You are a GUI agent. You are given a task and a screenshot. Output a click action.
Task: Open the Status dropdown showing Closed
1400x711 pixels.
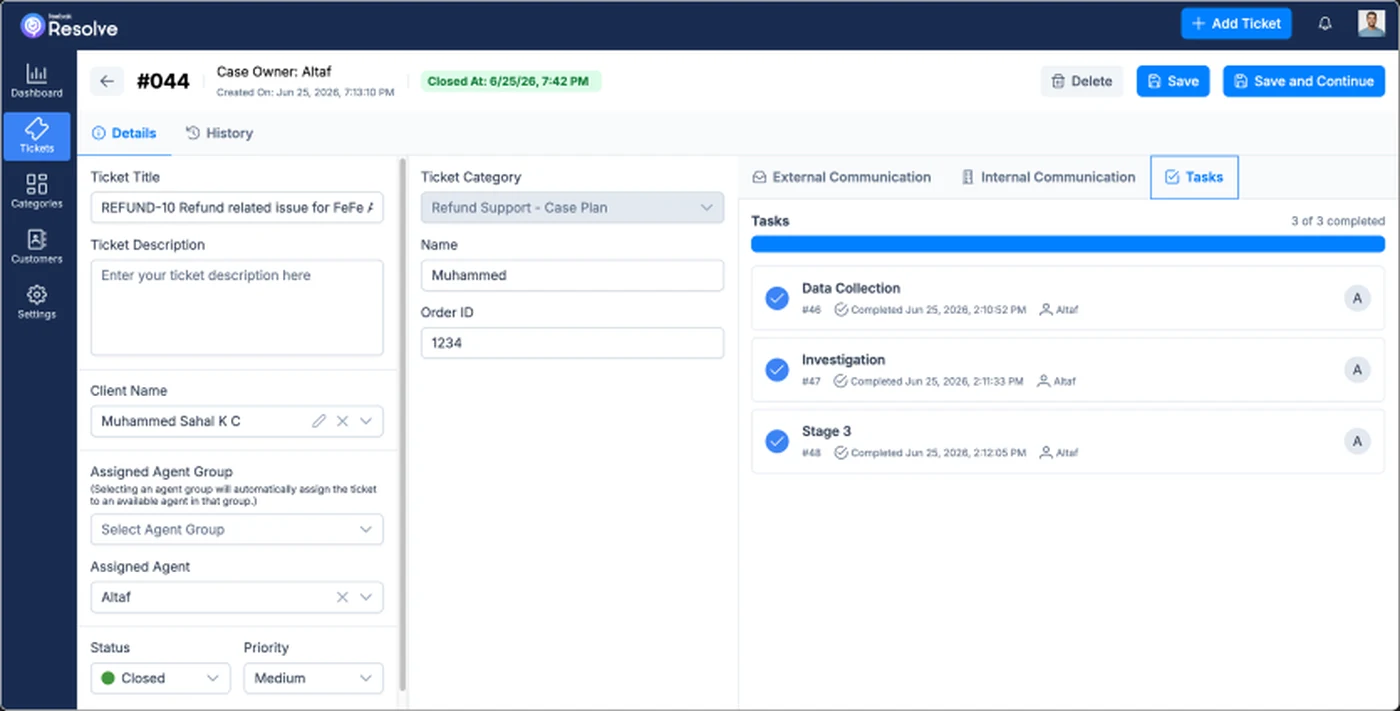coord(160,678)
